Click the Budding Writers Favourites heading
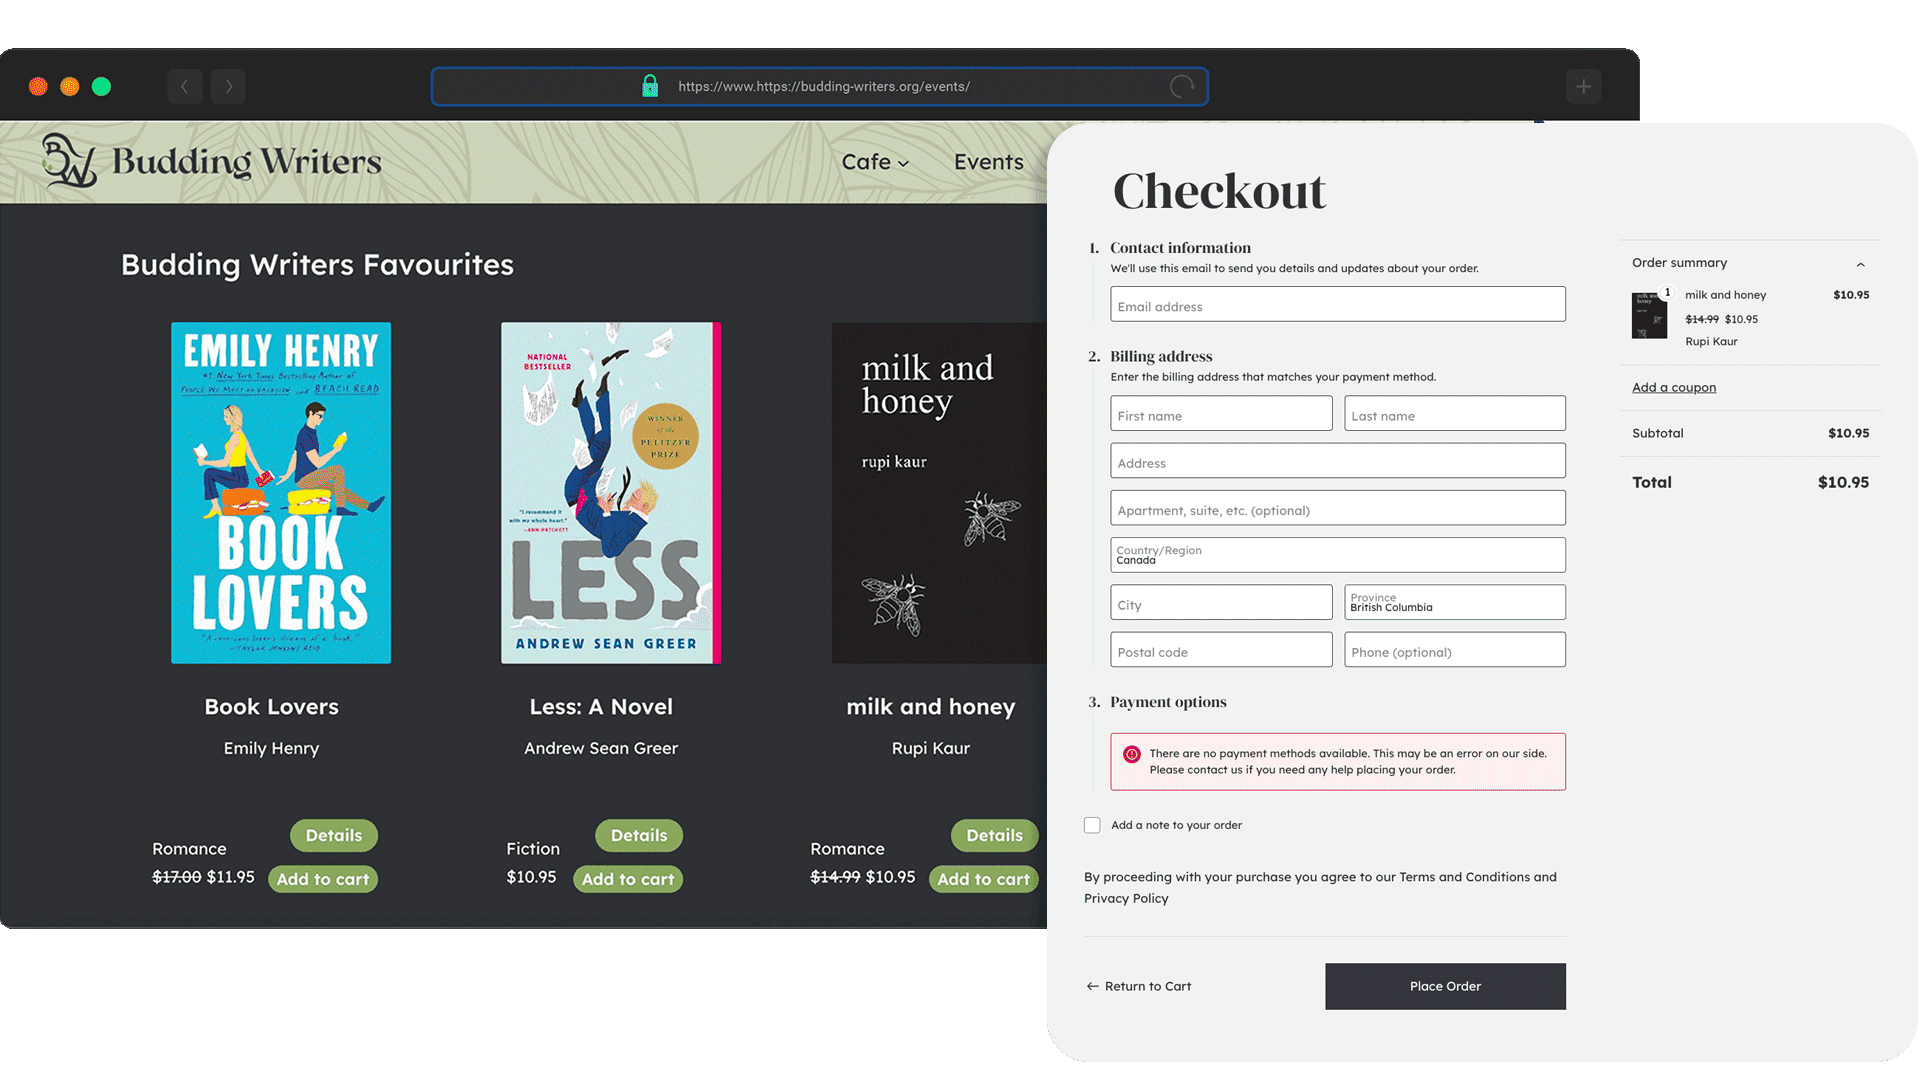Viewport: 1920px width, 1080px height. pyautogui.click(x=317, y=265)
